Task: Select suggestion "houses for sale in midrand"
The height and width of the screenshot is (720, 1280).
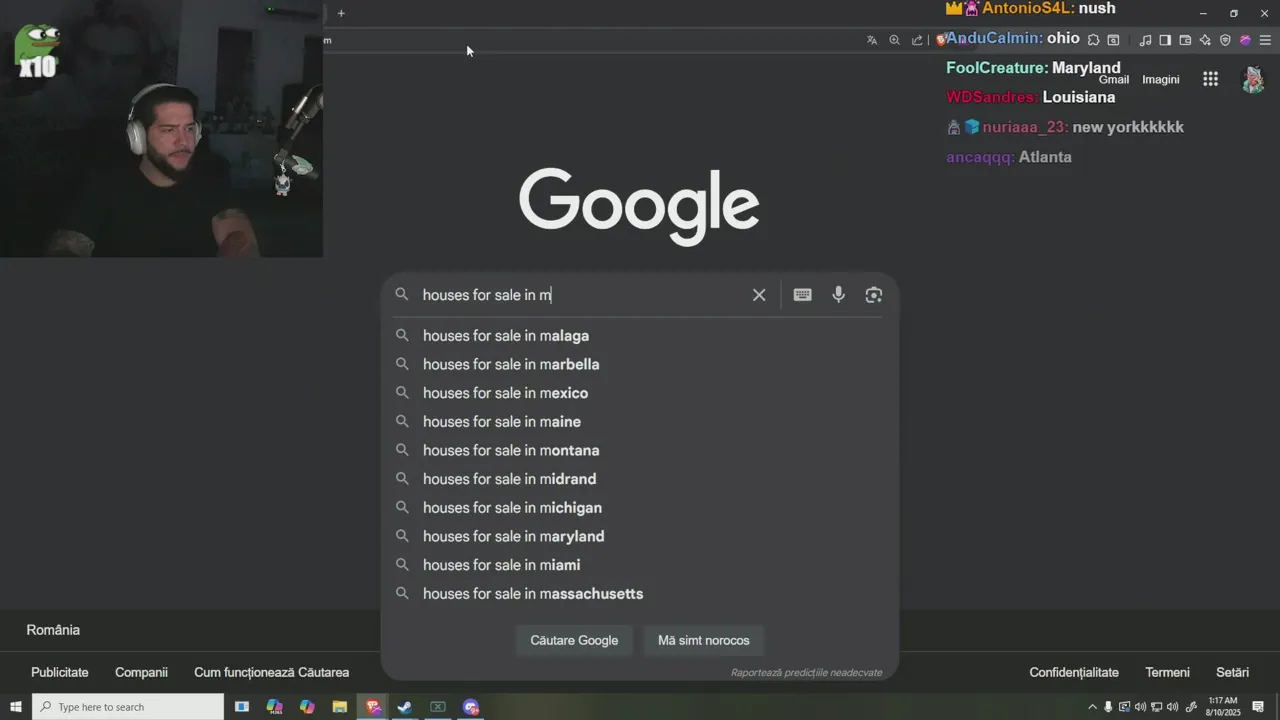Action: tap(640, 479)
